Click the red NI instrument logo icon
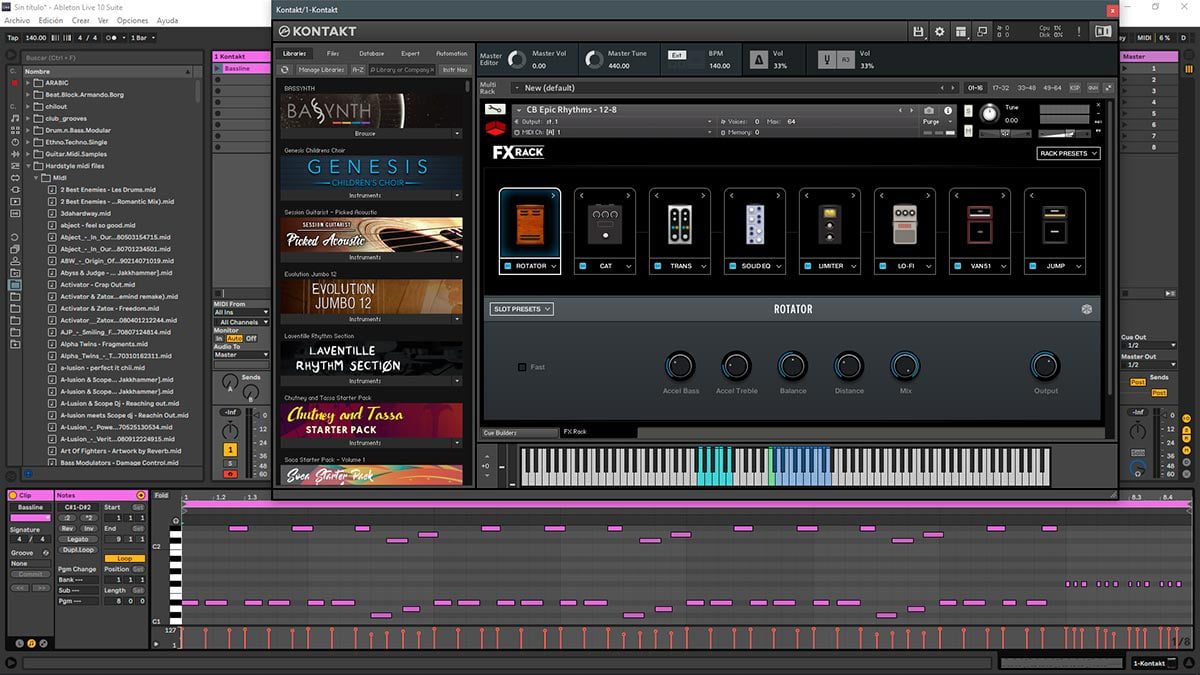Viewport: 1200px width, 675px height. click(x=494, y=128)
